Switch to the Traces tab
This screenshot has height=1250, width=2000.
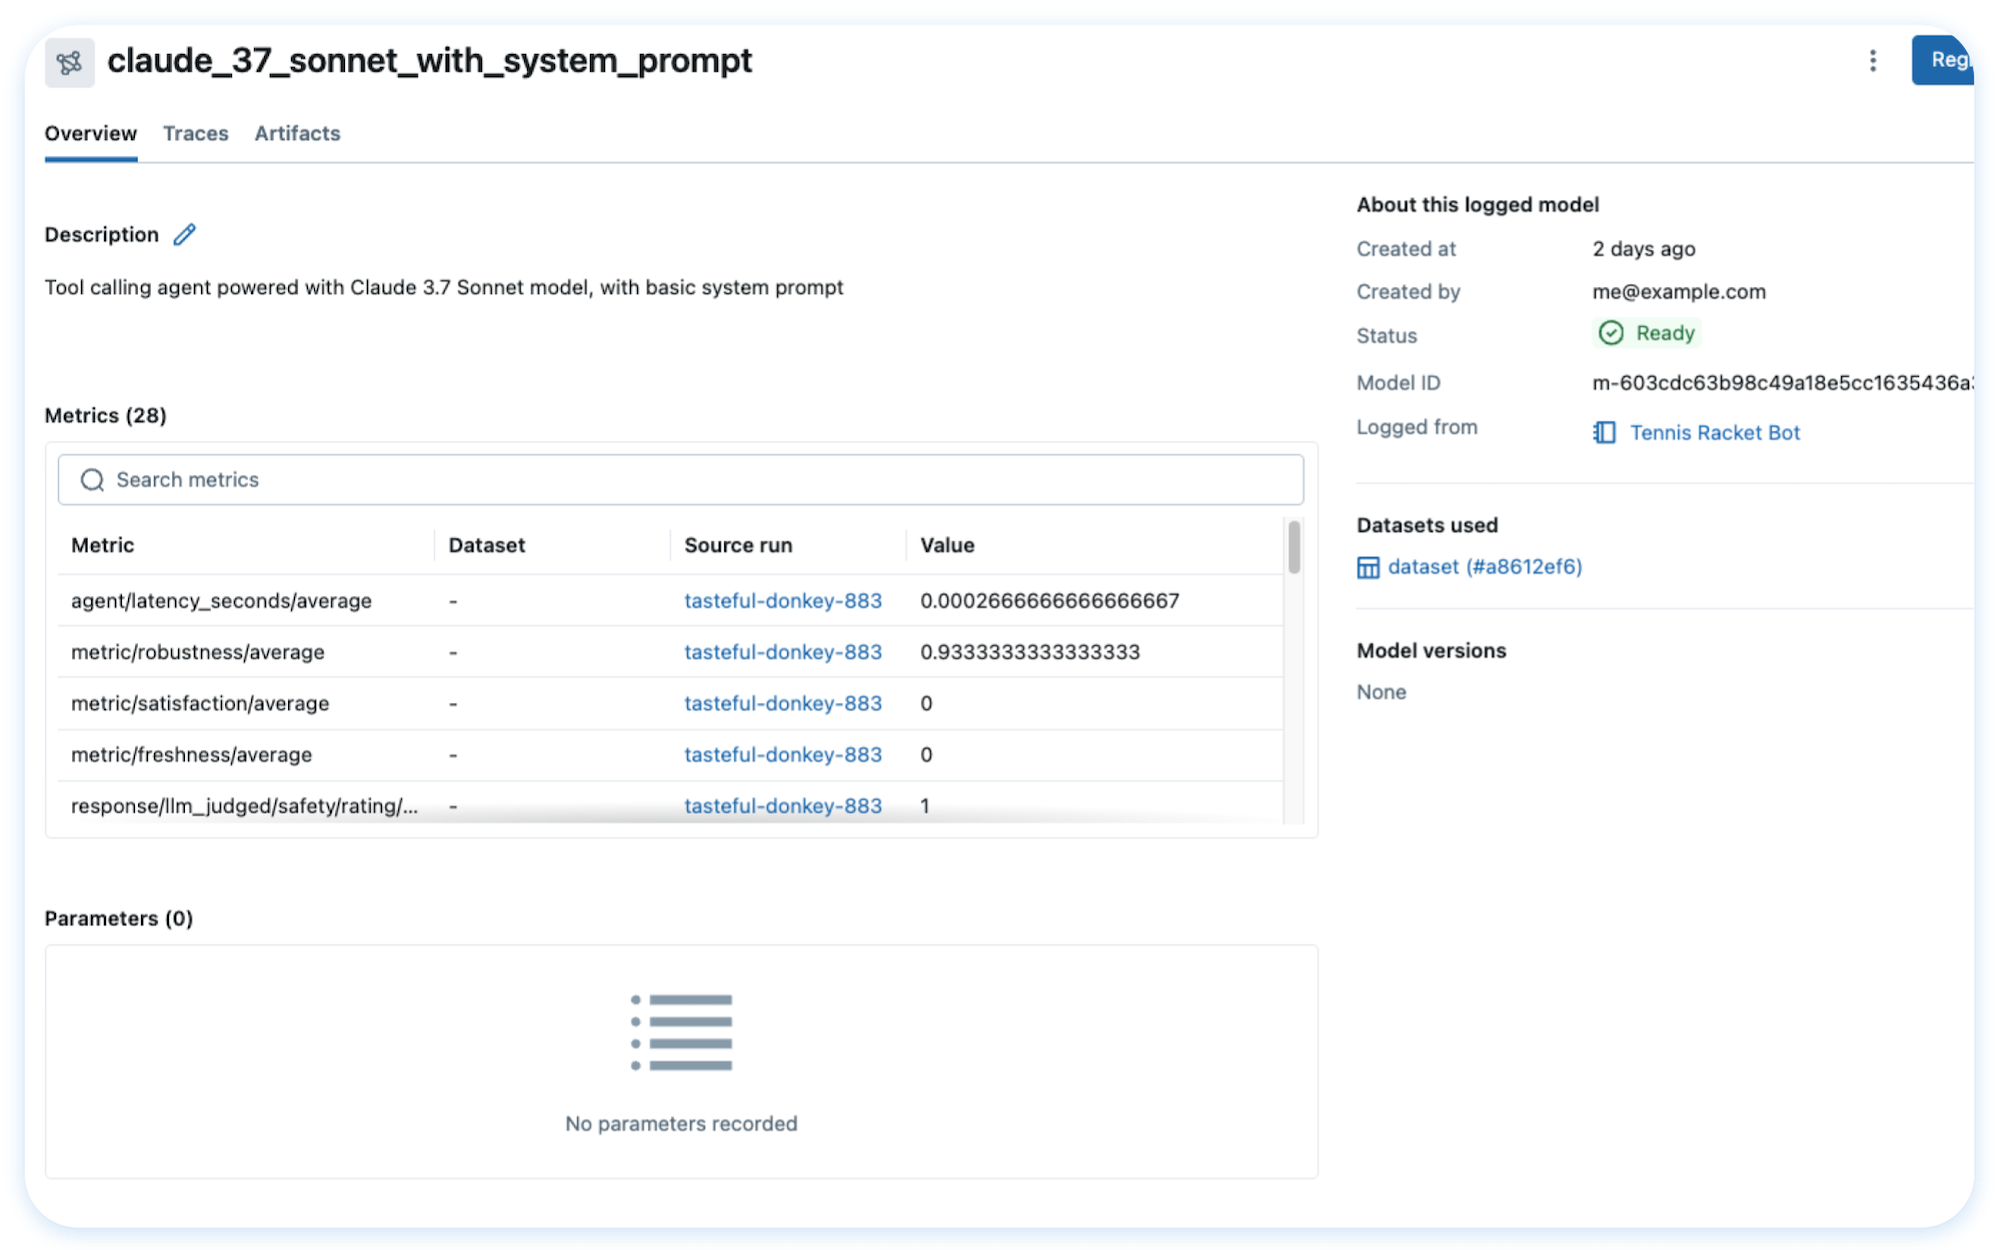pyautogui.click(x=195, y=133)
